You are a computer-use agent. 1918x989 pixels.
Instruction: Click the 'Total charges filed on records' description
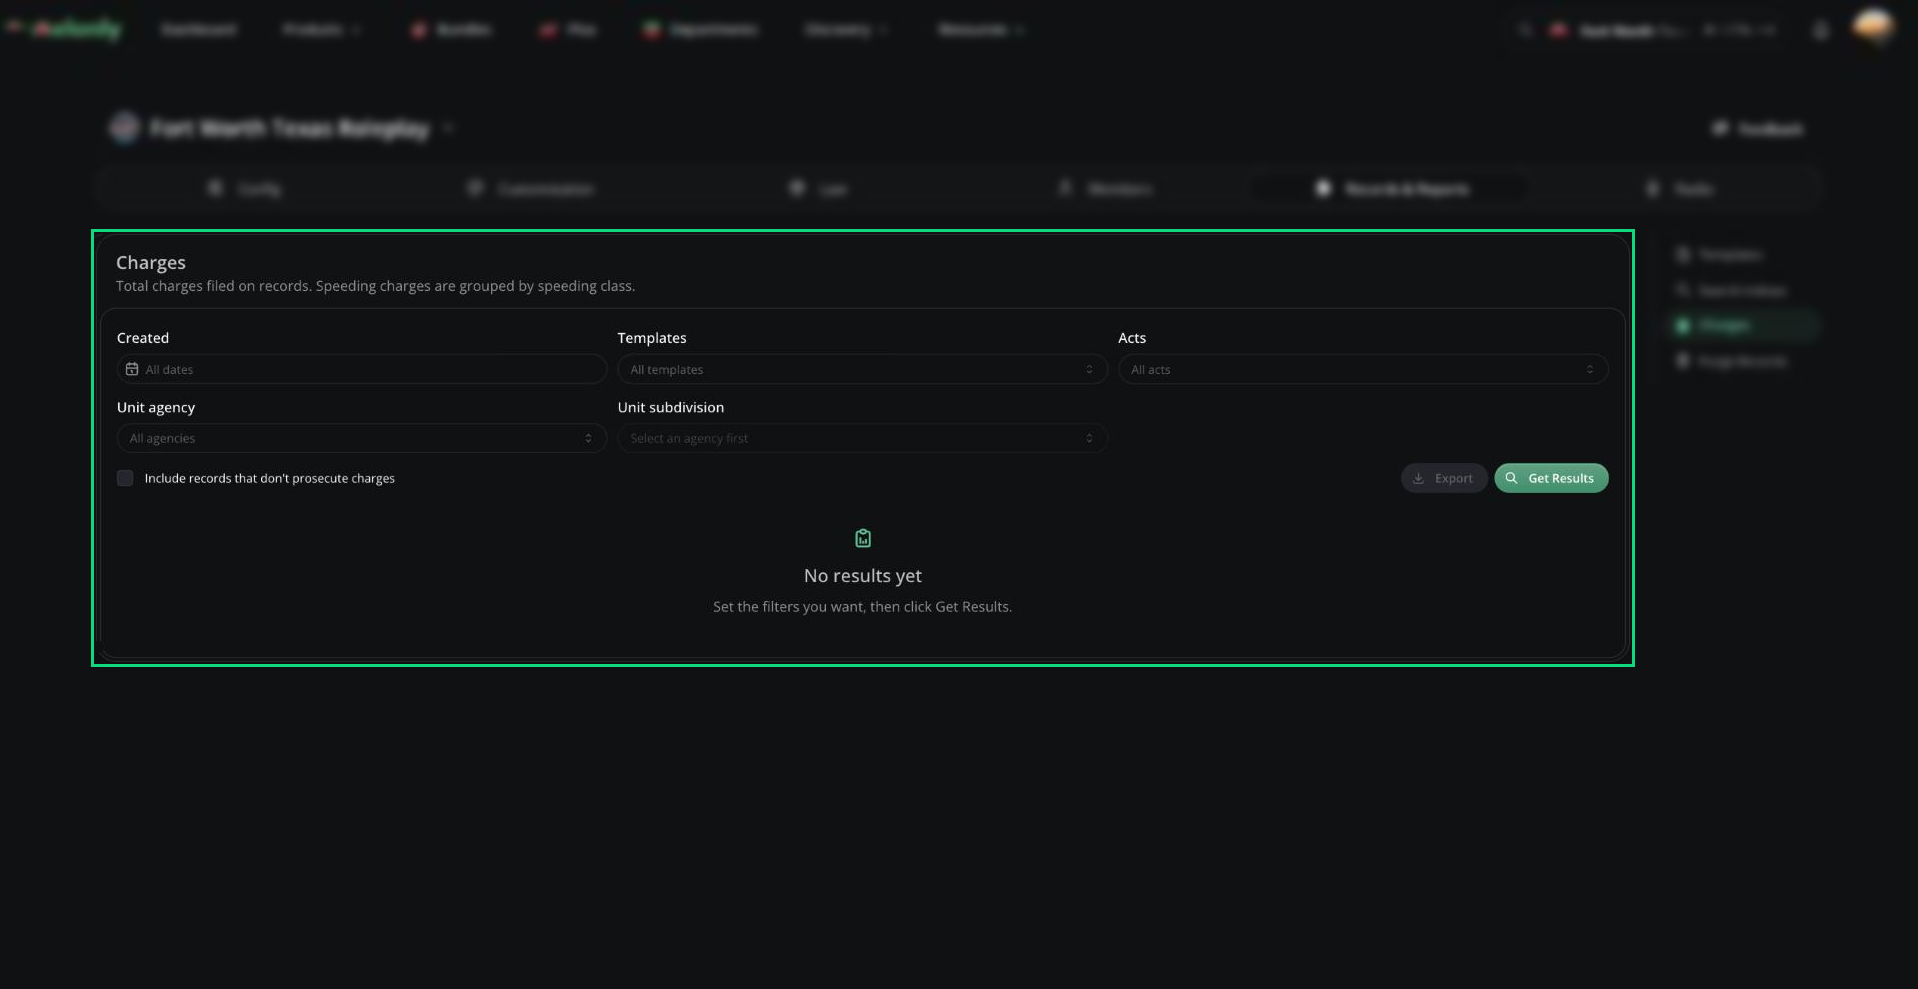[375, 286]
